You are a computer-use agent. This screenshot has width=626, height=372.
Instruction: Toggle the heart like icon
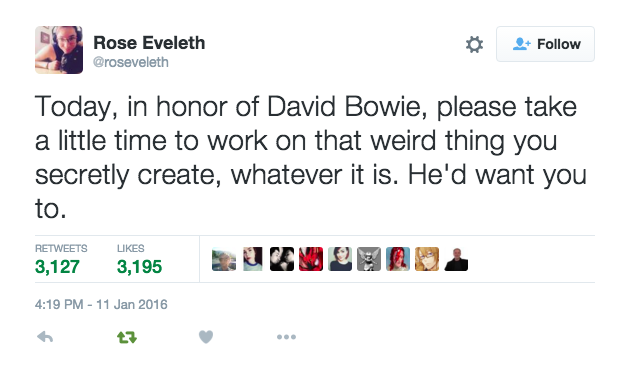(x=206, y=337)
